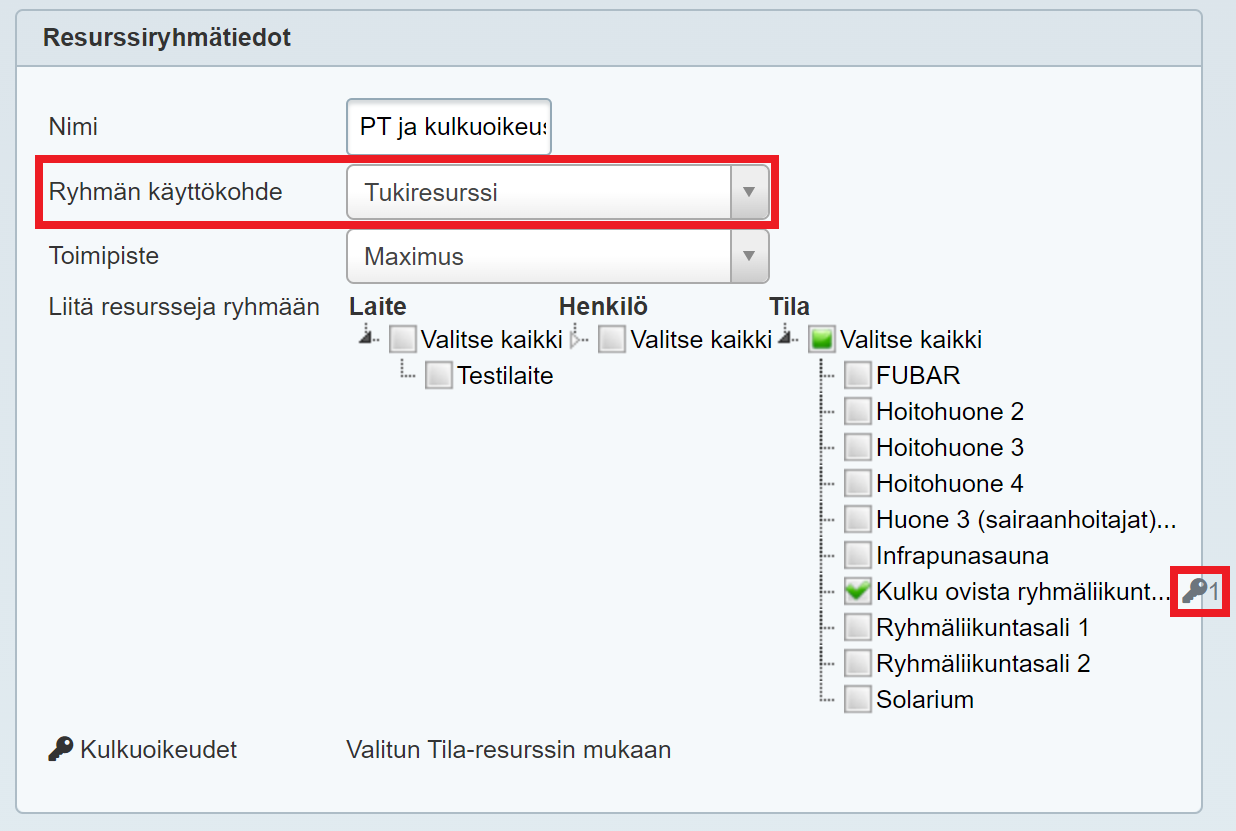Click the Huone 3 (sairaanhoitajat) item
Image resolution: width=1236 pixels, height=831 pixels.
1023,520
